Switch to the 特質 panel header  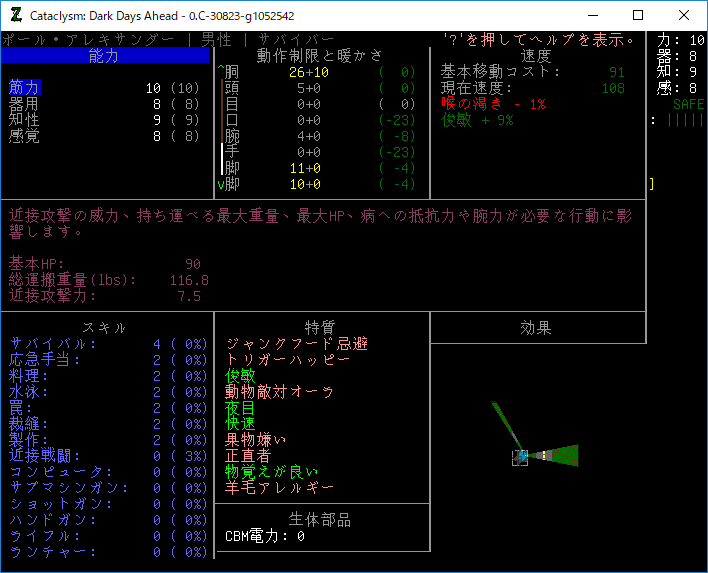(x=320, y=328)
